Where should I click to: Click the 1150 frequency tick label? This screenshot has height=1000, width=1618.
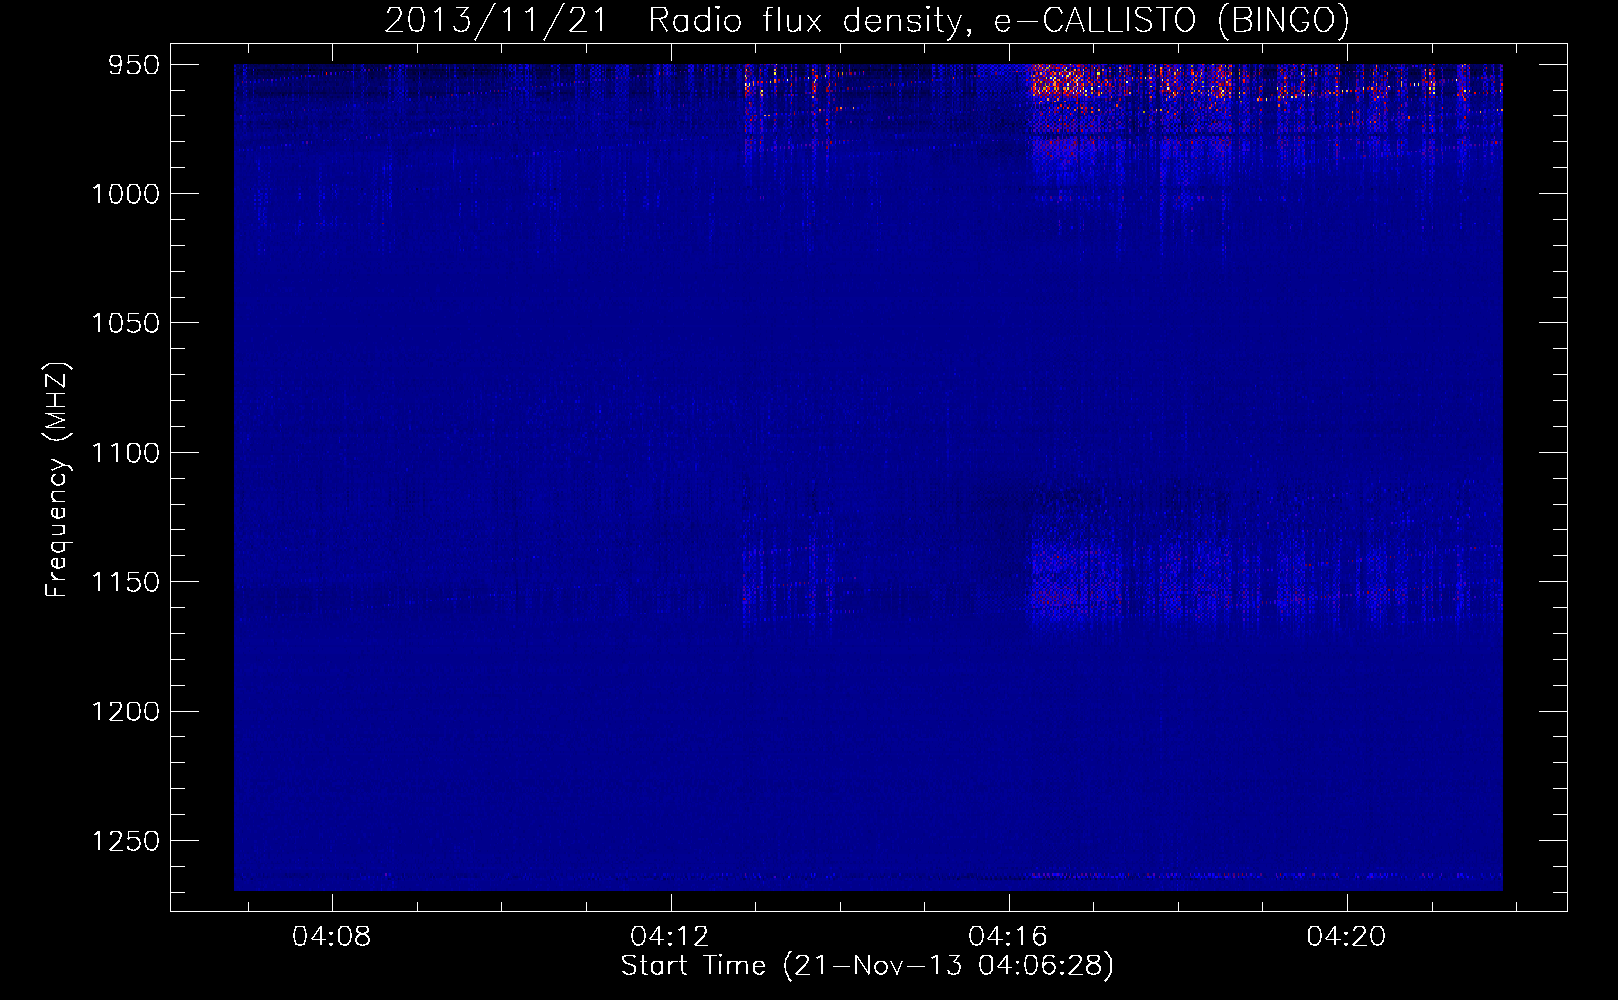125,582
